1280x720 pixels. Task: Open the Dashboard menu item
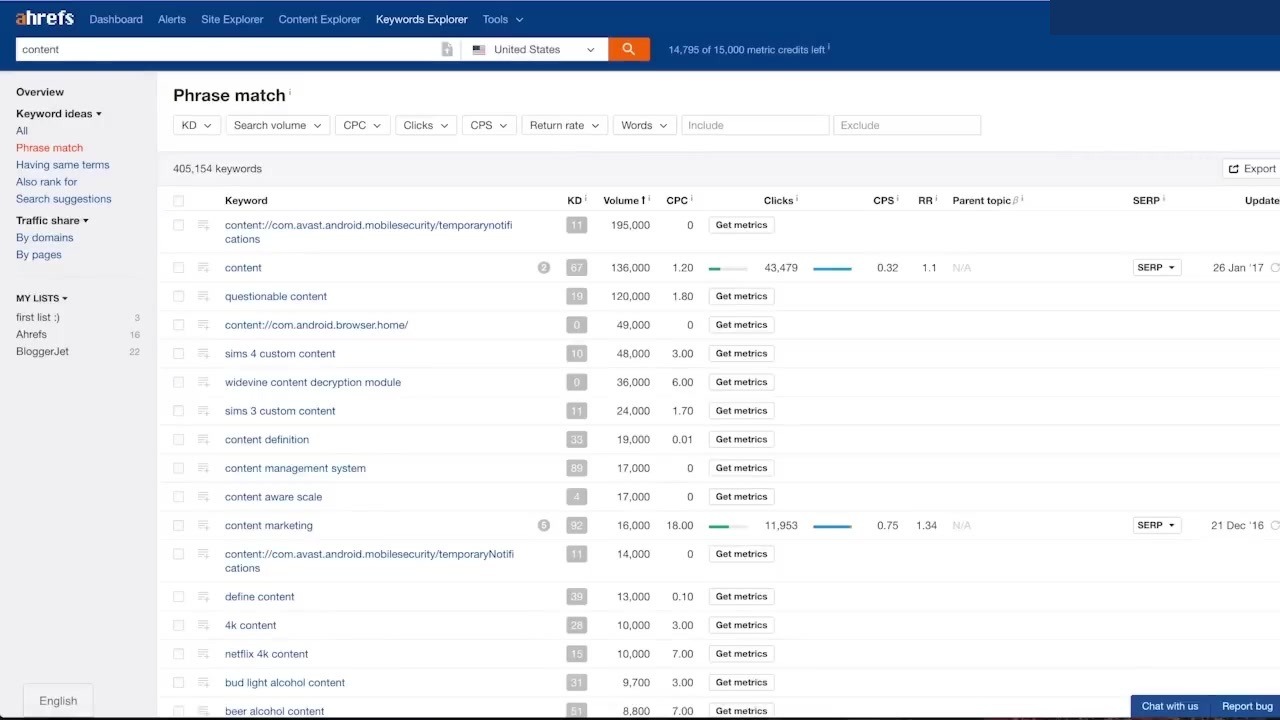coord(116,19)
